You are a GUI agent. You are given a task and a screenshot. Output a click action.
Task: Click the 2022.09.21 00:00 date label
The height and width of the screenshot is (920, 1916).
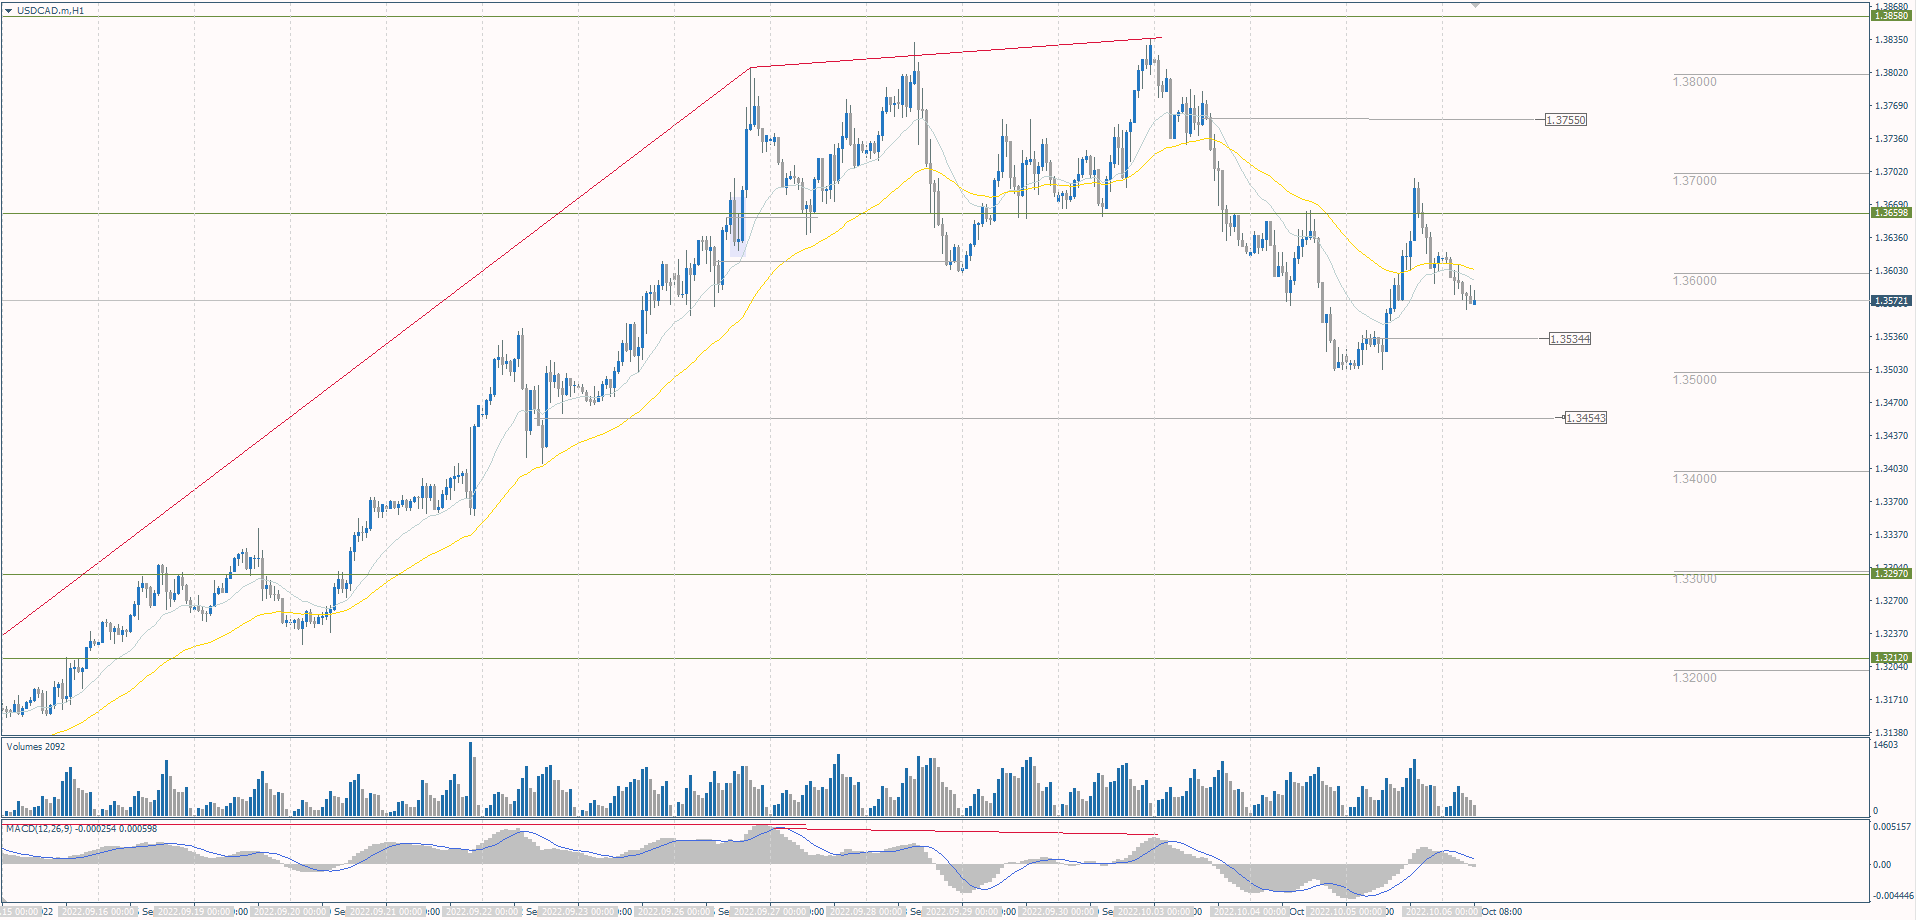pyautogui.click(x=386, y=912)
